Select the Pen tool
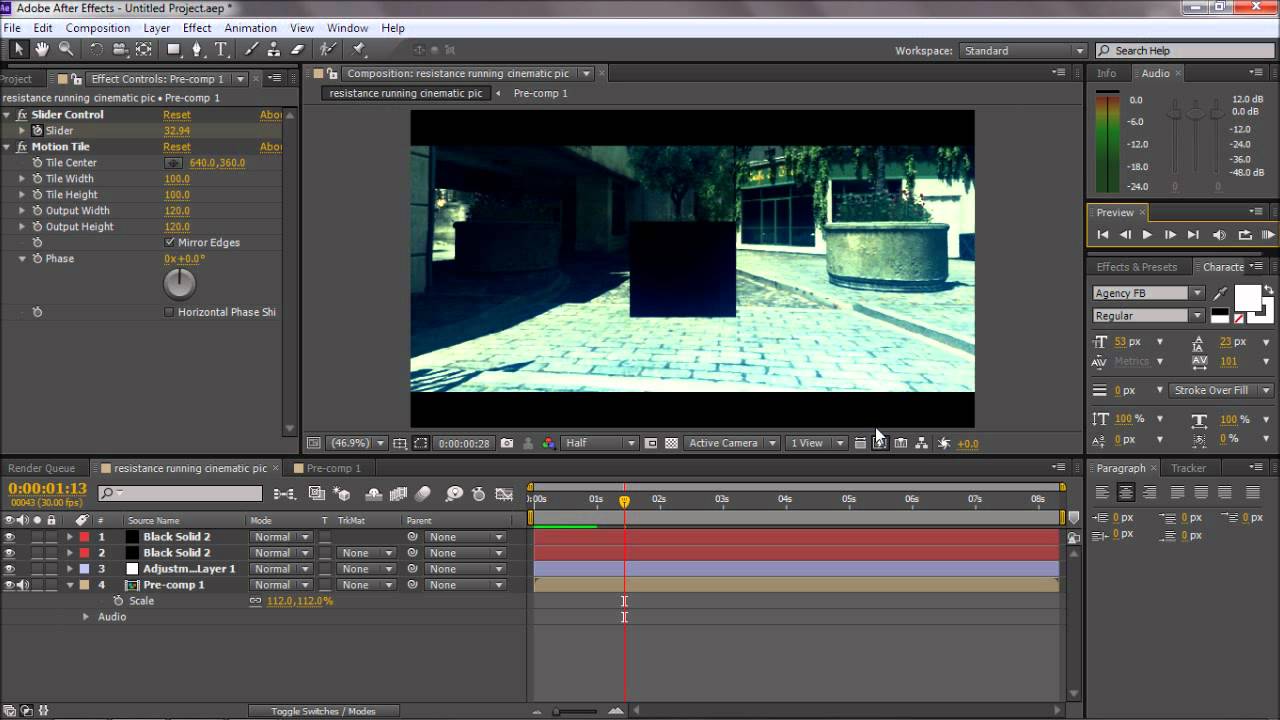Screen dimensions: 1280x720 pos(197,49)
